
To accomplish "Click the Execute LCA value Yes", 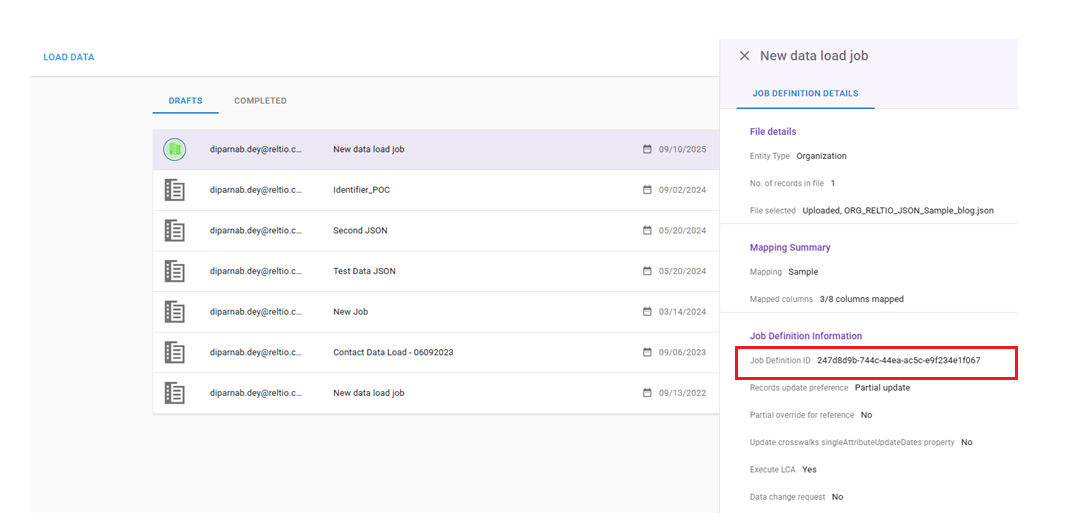I will pyautogui.click(x=809, y=469).
